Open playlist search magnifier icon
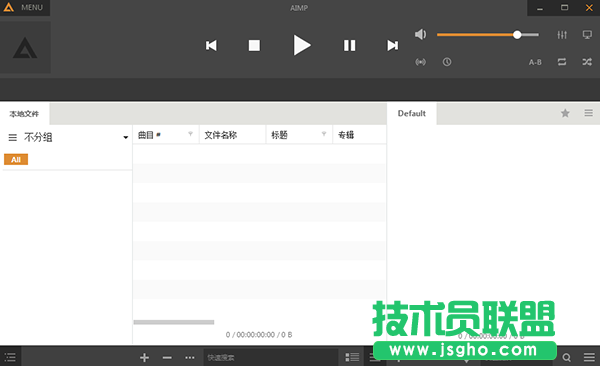 pos(566,358)
